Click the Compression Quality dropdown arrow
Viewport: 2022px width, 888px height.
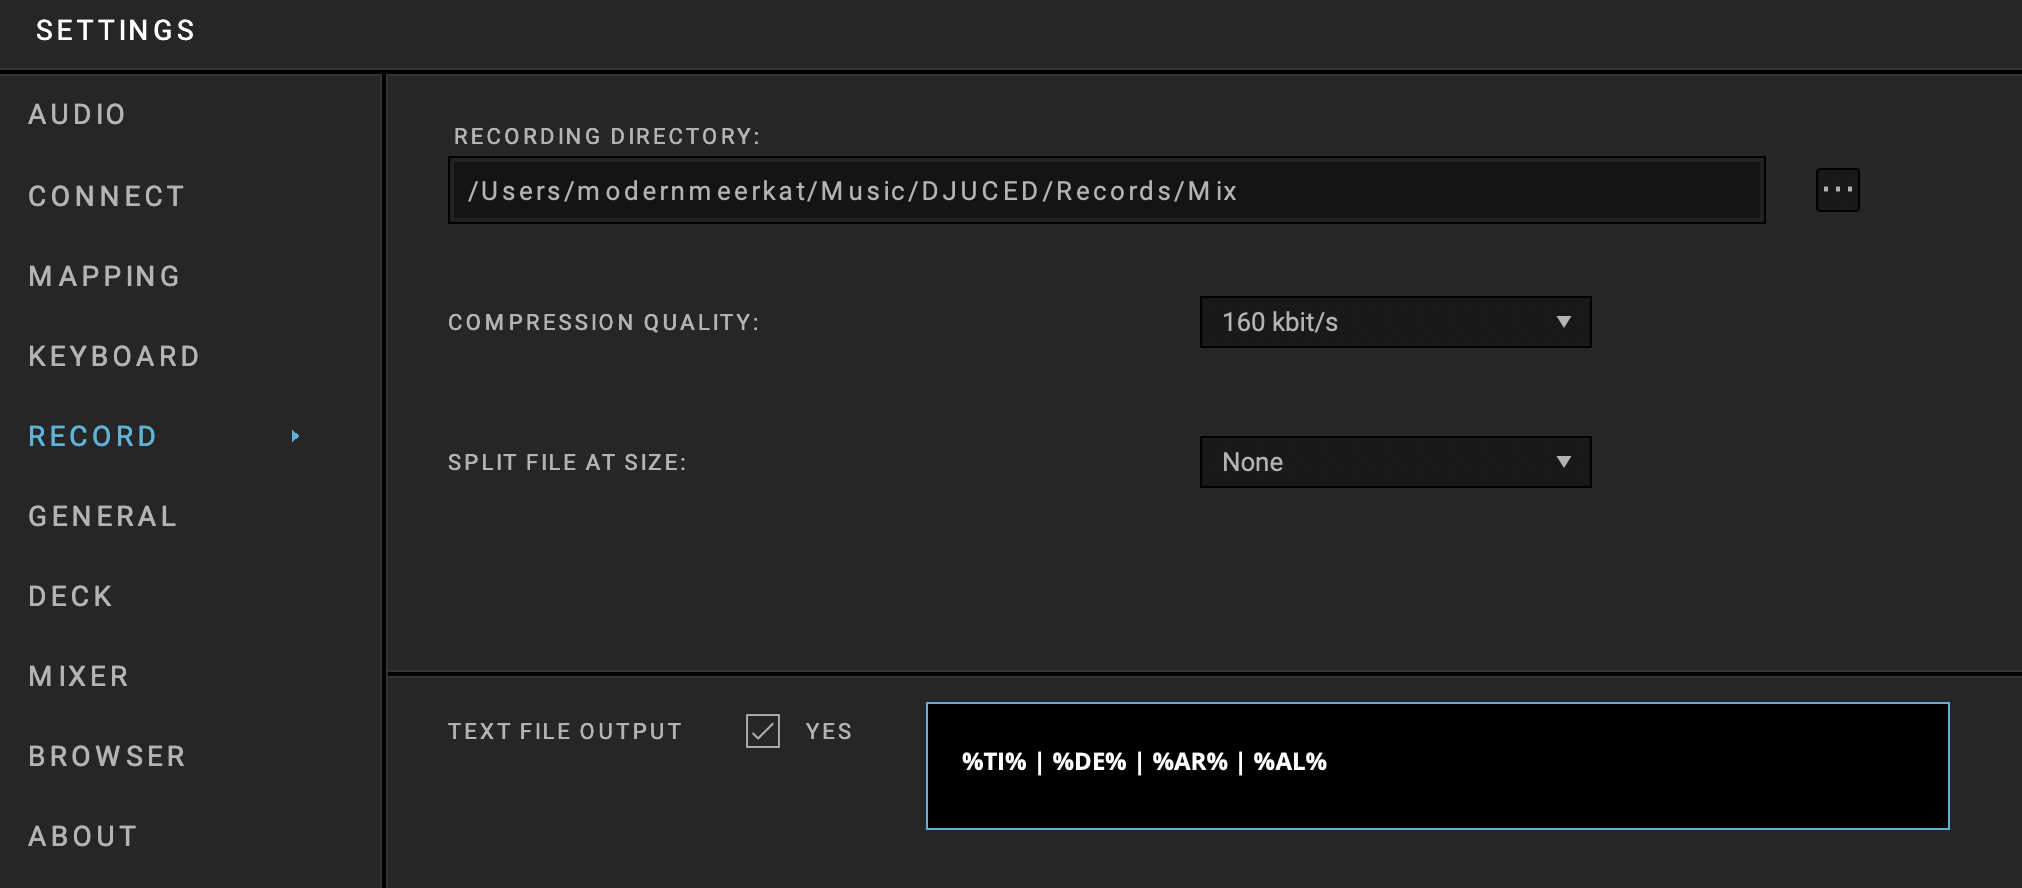point(1563,322)
